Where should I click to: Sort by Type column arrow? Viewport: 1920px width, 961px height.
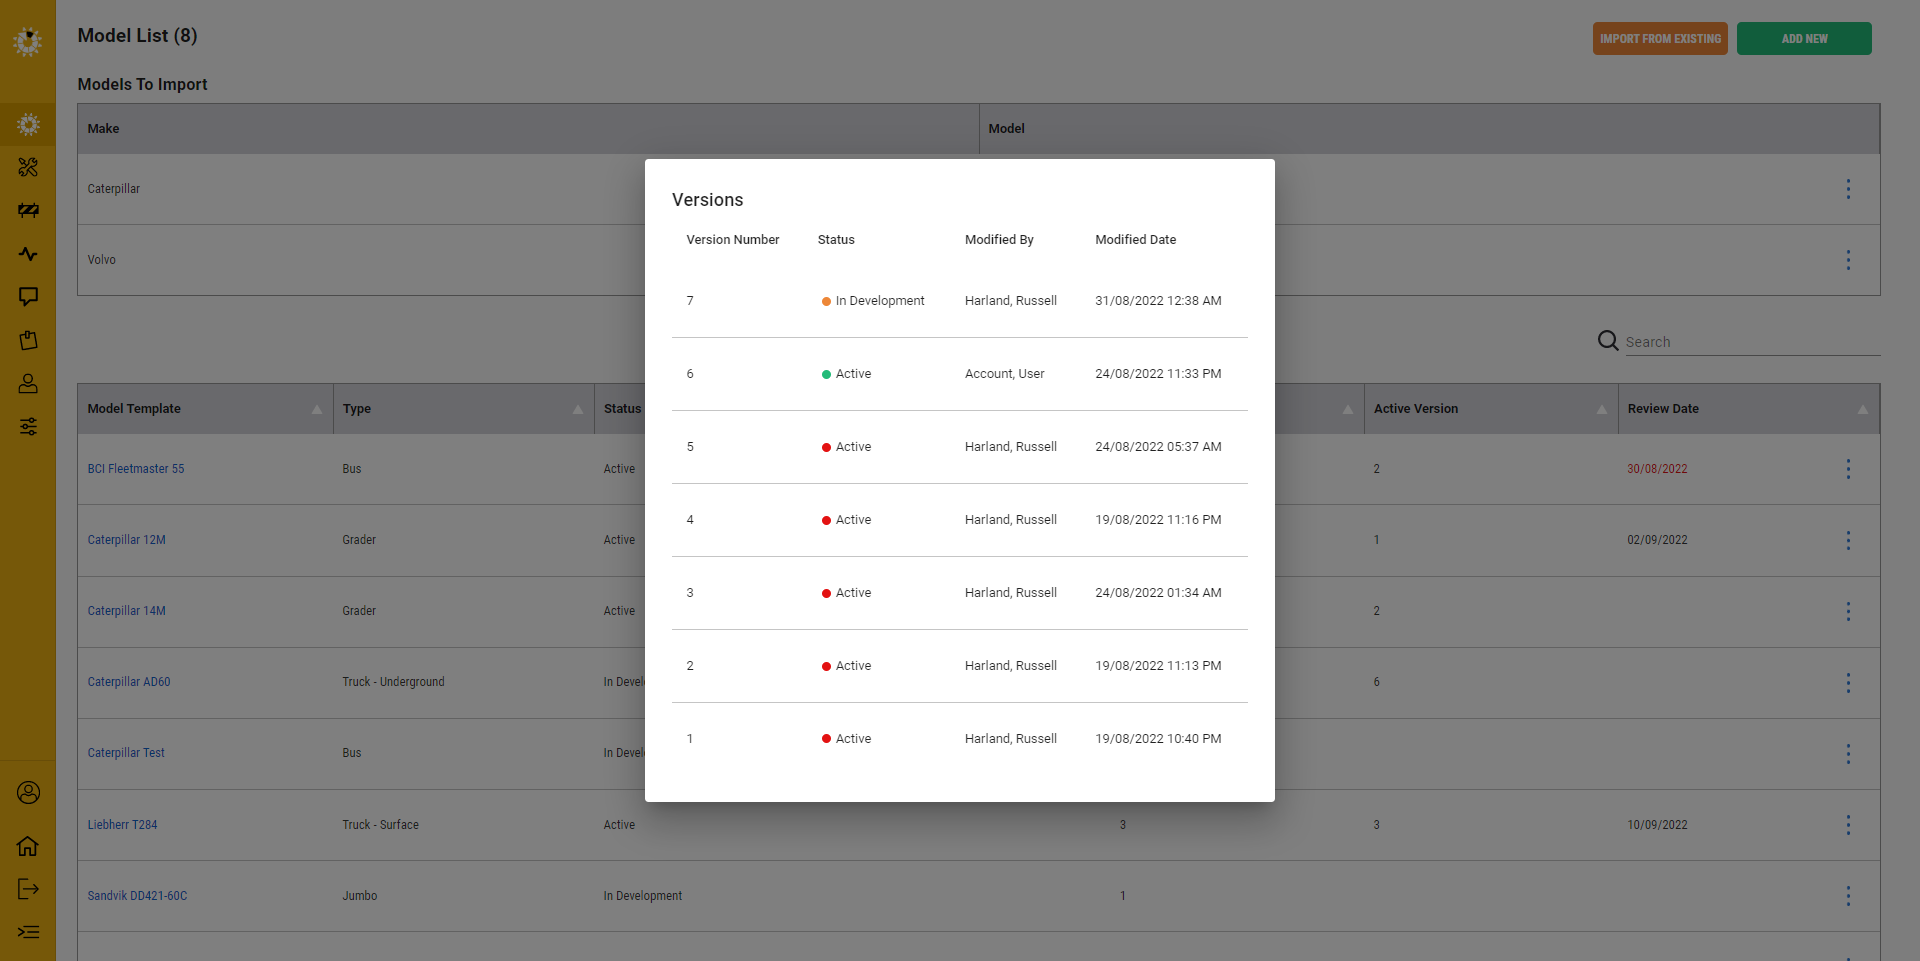[578, 409]
